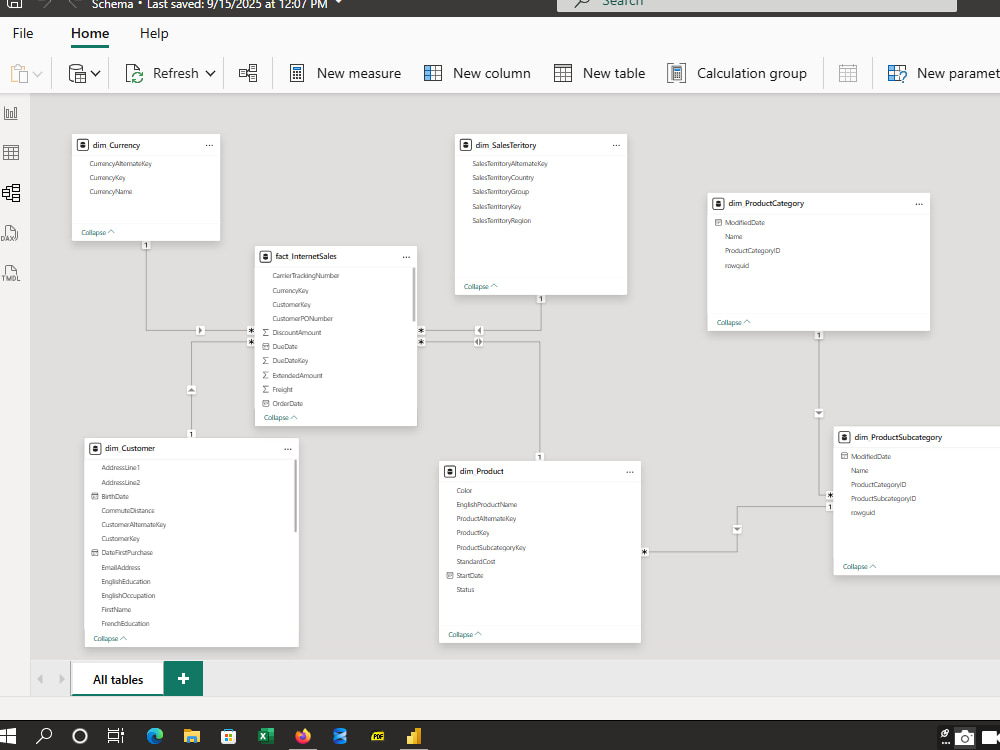Click the search box in title bar
The image size is (1000, 750).
point(756,4)
